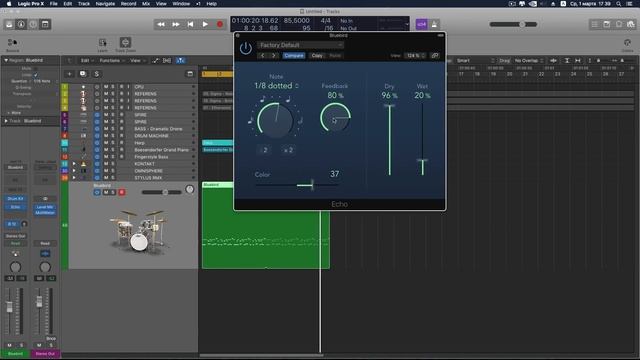The image size is (640, 360).
Task: Click the Echo slot in channel strip
Action: pyautogui.click(x=16, y=207)
